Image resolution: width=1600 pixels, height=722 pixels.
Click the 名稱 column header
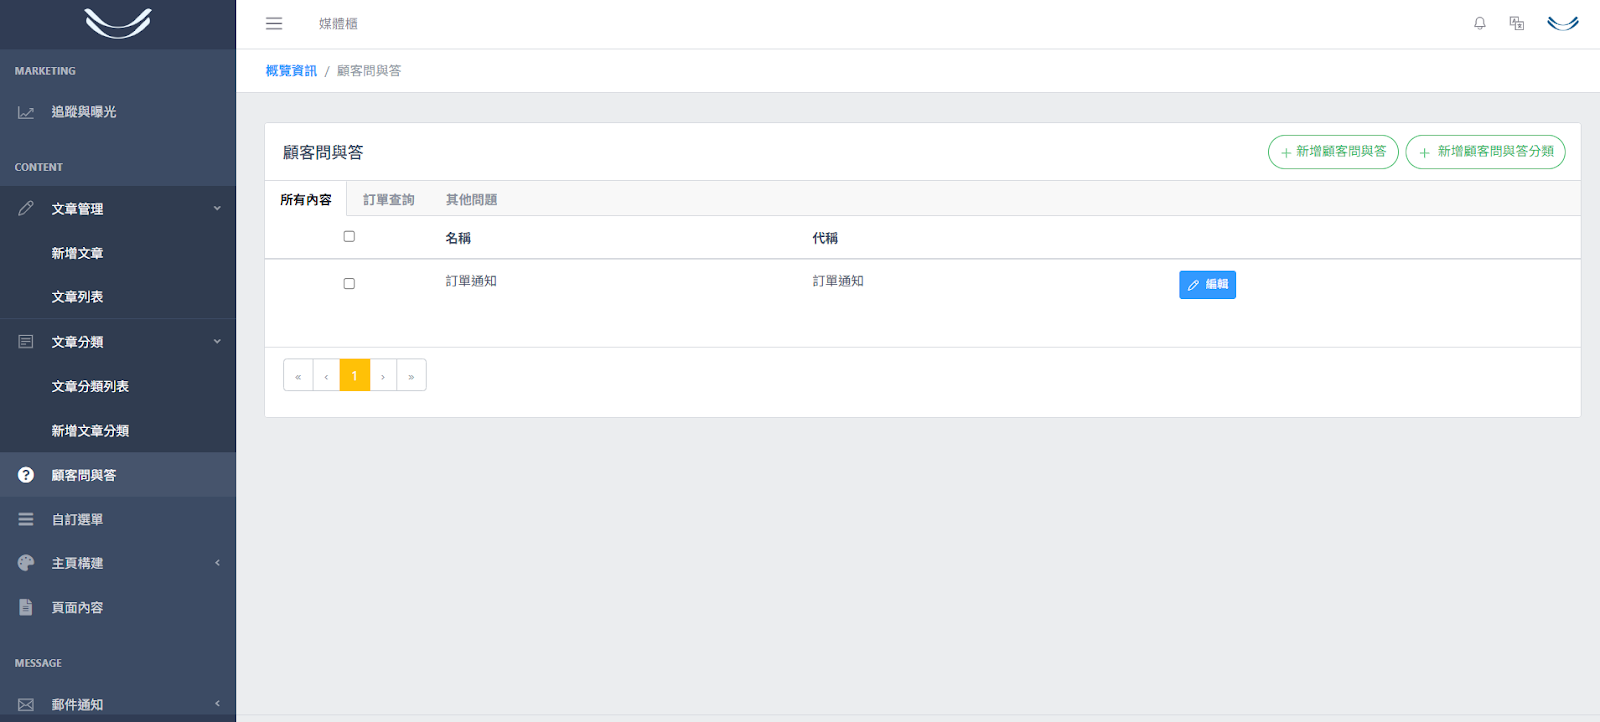click(x=458, y=238)
